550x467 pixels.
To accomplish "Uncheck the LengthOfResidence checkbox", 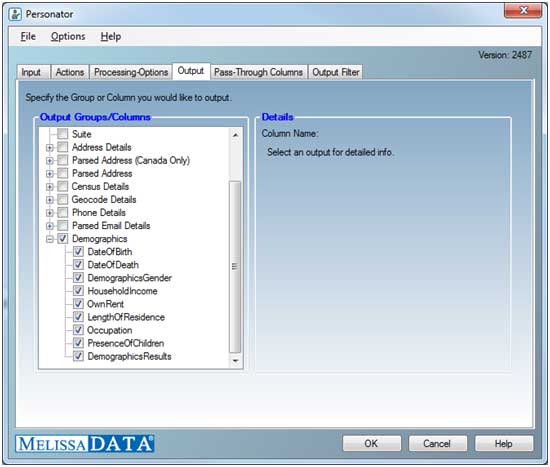I will [x=78, y=317].
